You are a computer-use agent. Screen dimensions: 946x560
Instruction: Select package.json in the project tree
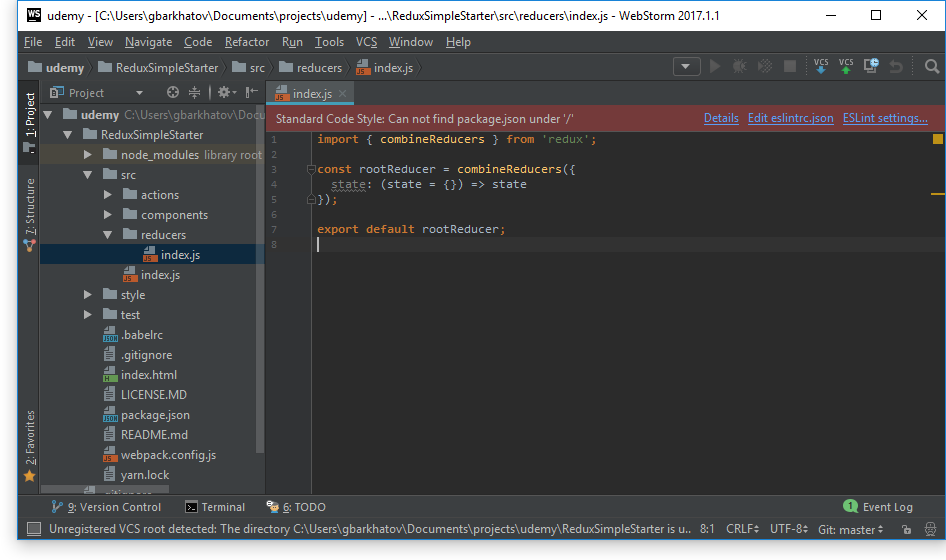pyautogui.click(x=155, y=415)
